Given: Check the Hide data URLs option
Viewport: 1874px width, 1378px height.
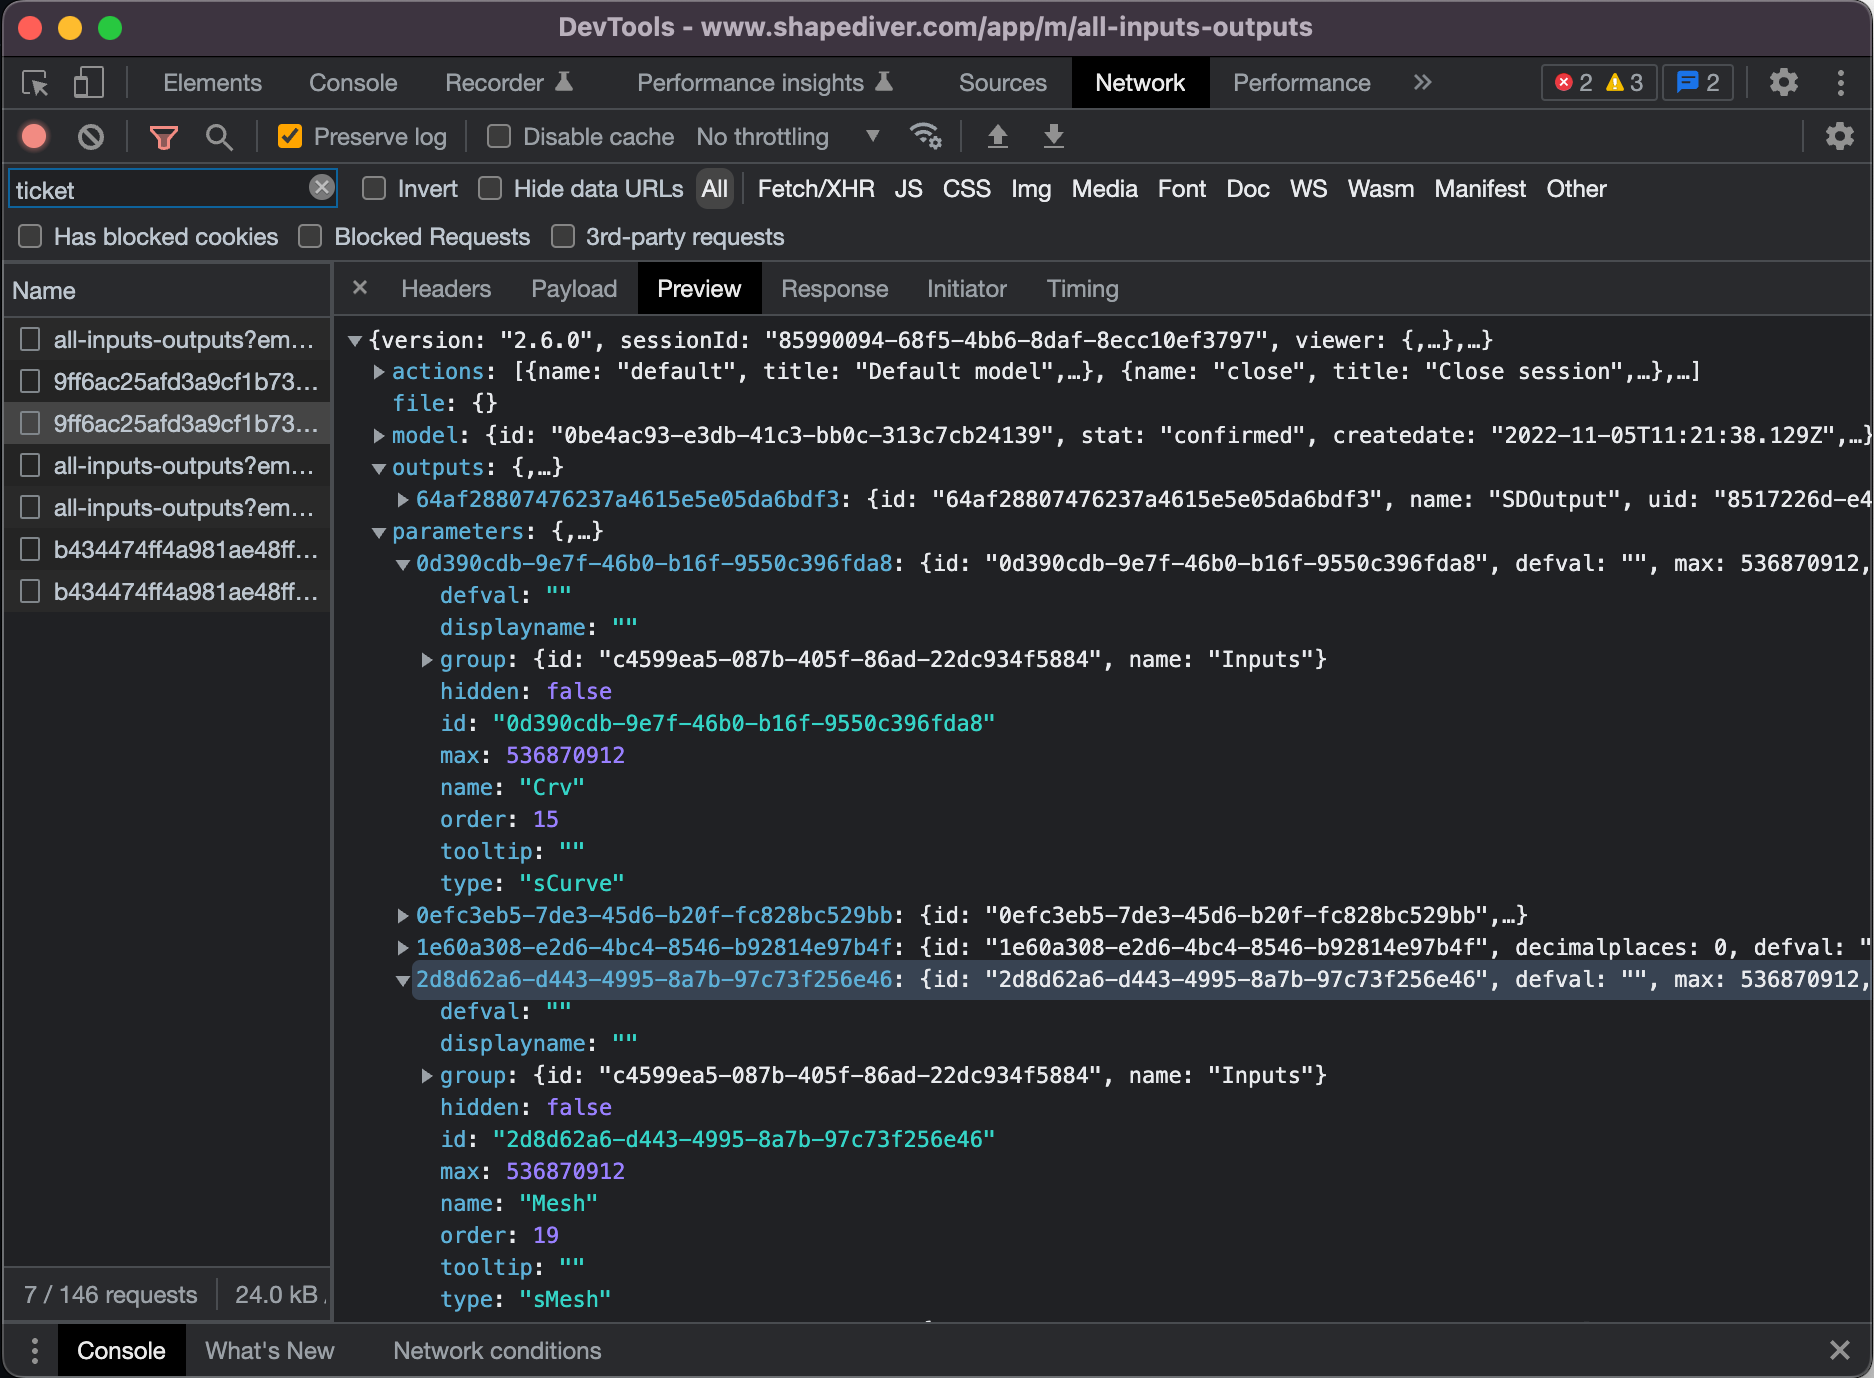Looking at the screenshot, I should click(x=490, y=189).
